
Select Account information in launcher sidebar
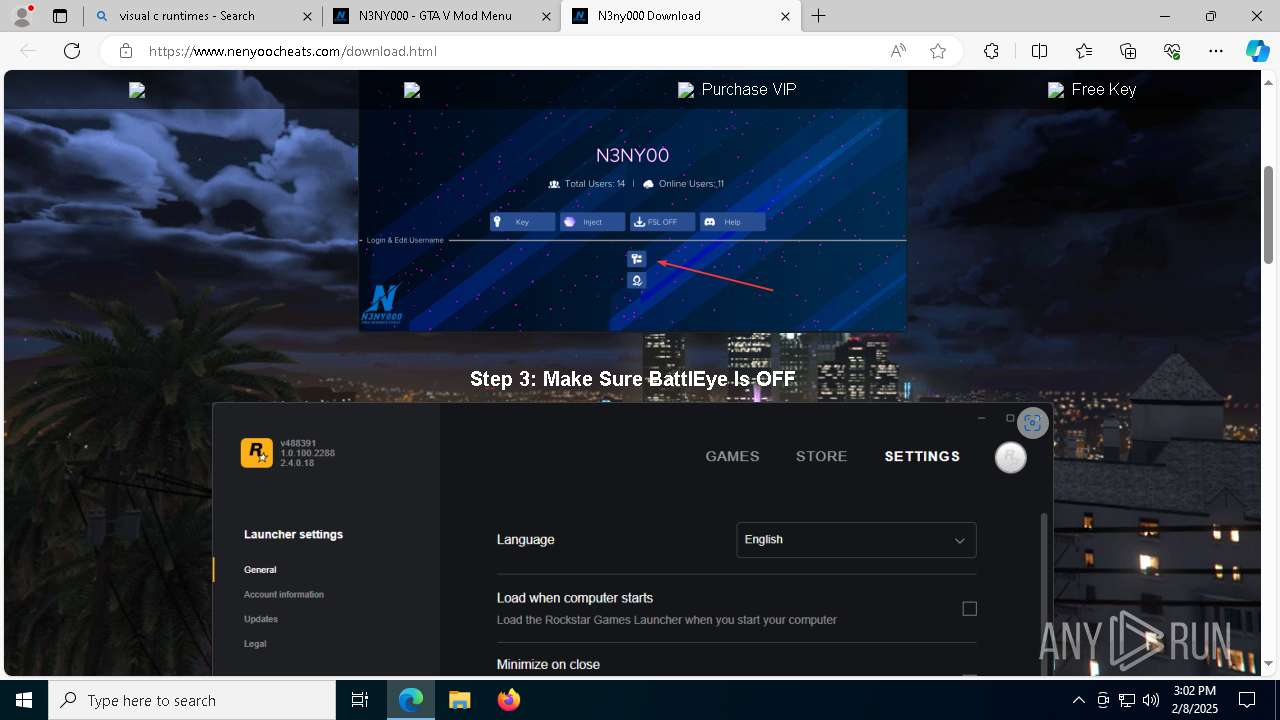284,594
